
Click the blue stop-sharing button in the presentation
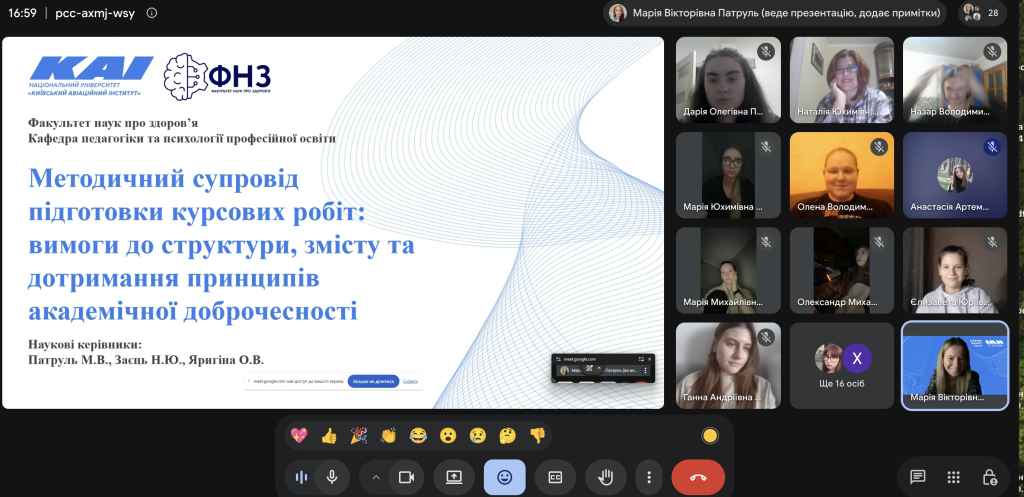pyautogui.click(x=374, y=381)
